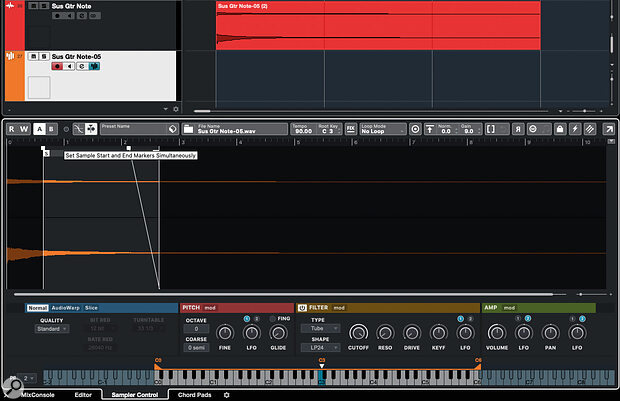The height and width of the screenshot is (401, 620).
Task: Click the red Sus Gtr Note-05 (2) audio clip
Action: pos(378,25)
